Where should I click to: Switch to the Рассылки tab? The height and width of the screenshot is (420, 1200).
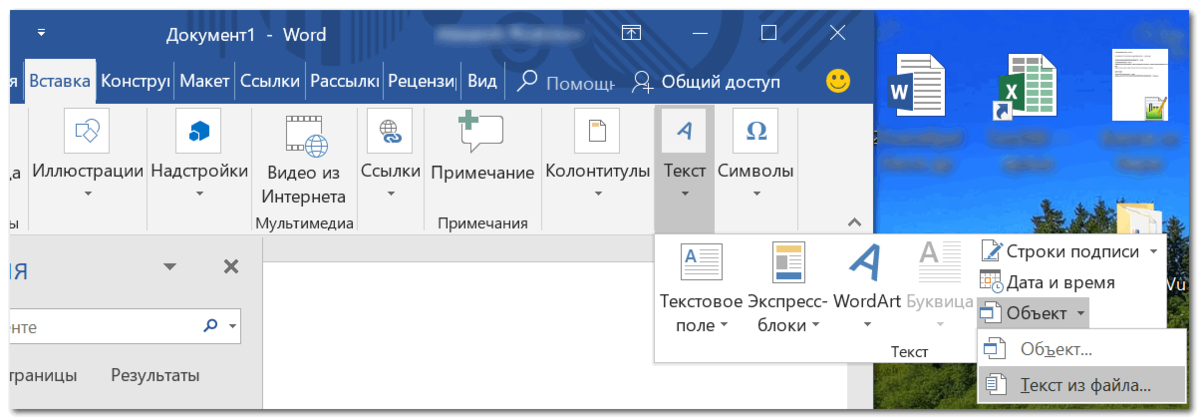(x=344, y=82)
